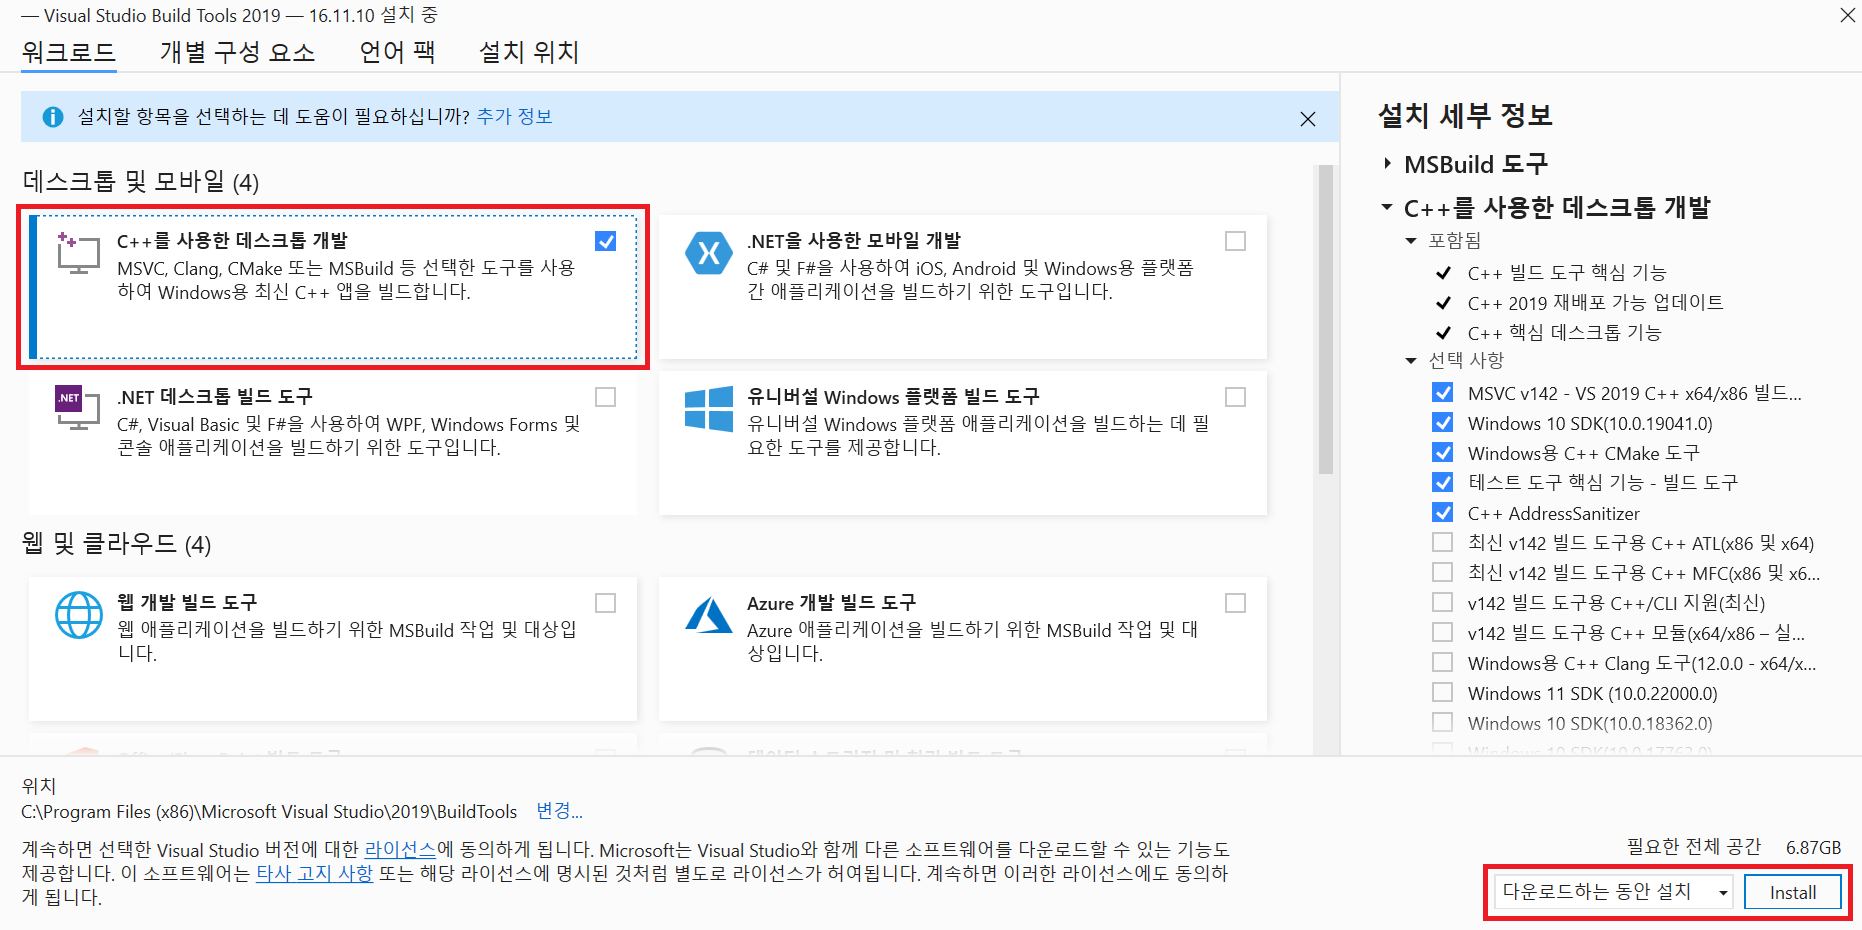The width and height of the screenshot is (1862, 930).
Task: Check 유니버설 Windows 플랫폼 빌드 도구 checkbox
Action: (1235, 397)
